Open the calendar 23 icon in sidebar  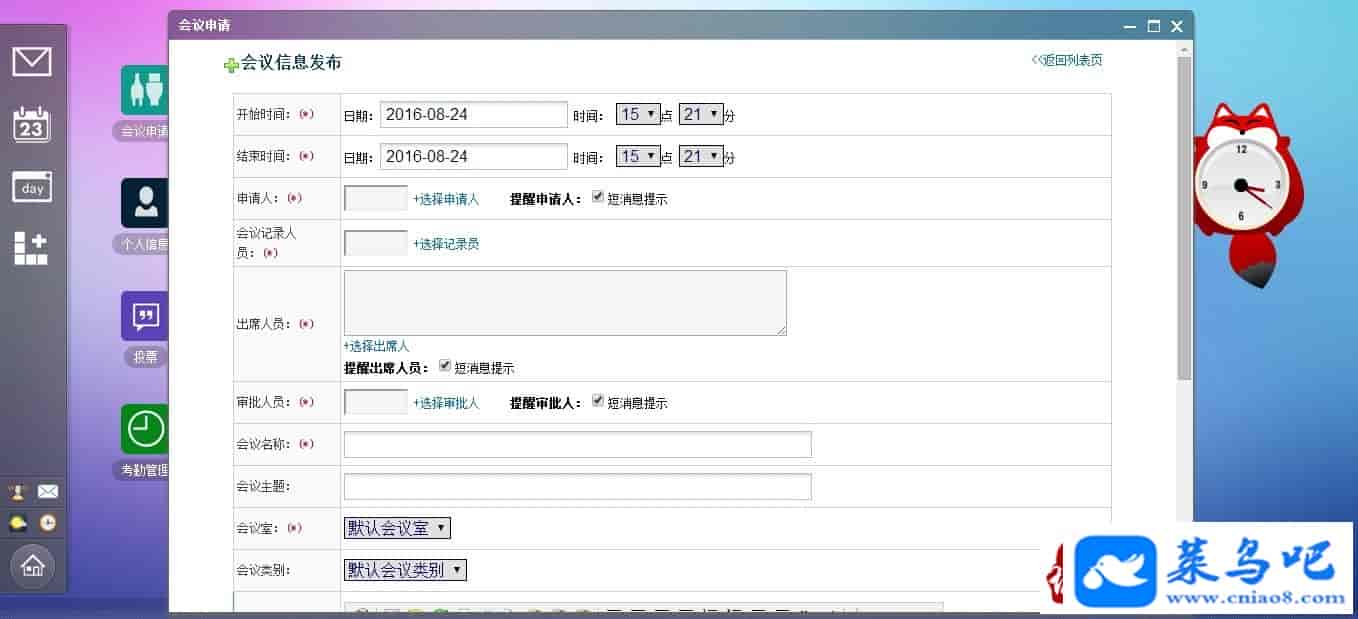(32, 124)
